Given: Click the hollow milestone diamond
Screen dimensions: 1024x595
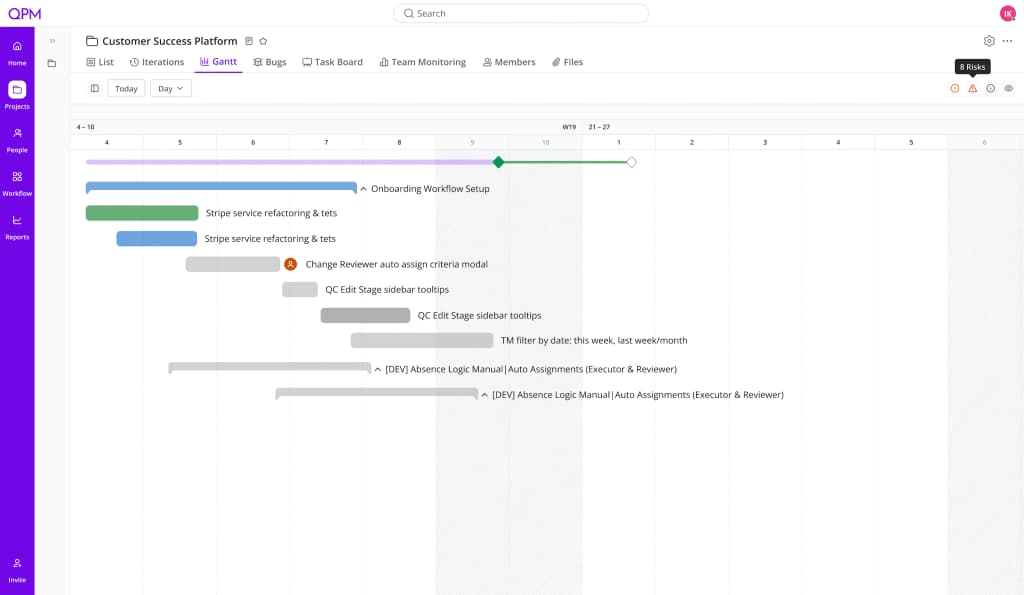Looking at the screenshot, I should tap(631, 162).
